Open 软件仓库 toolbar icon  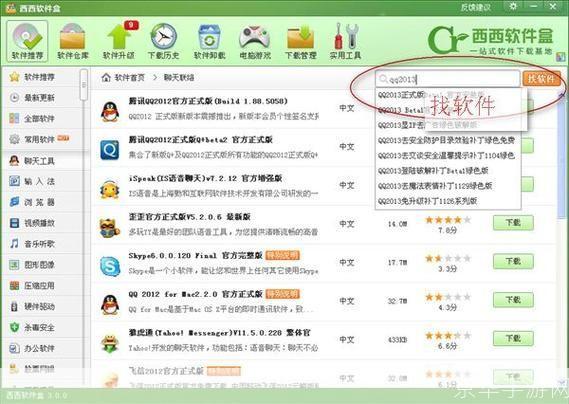[x=73, y=41]
